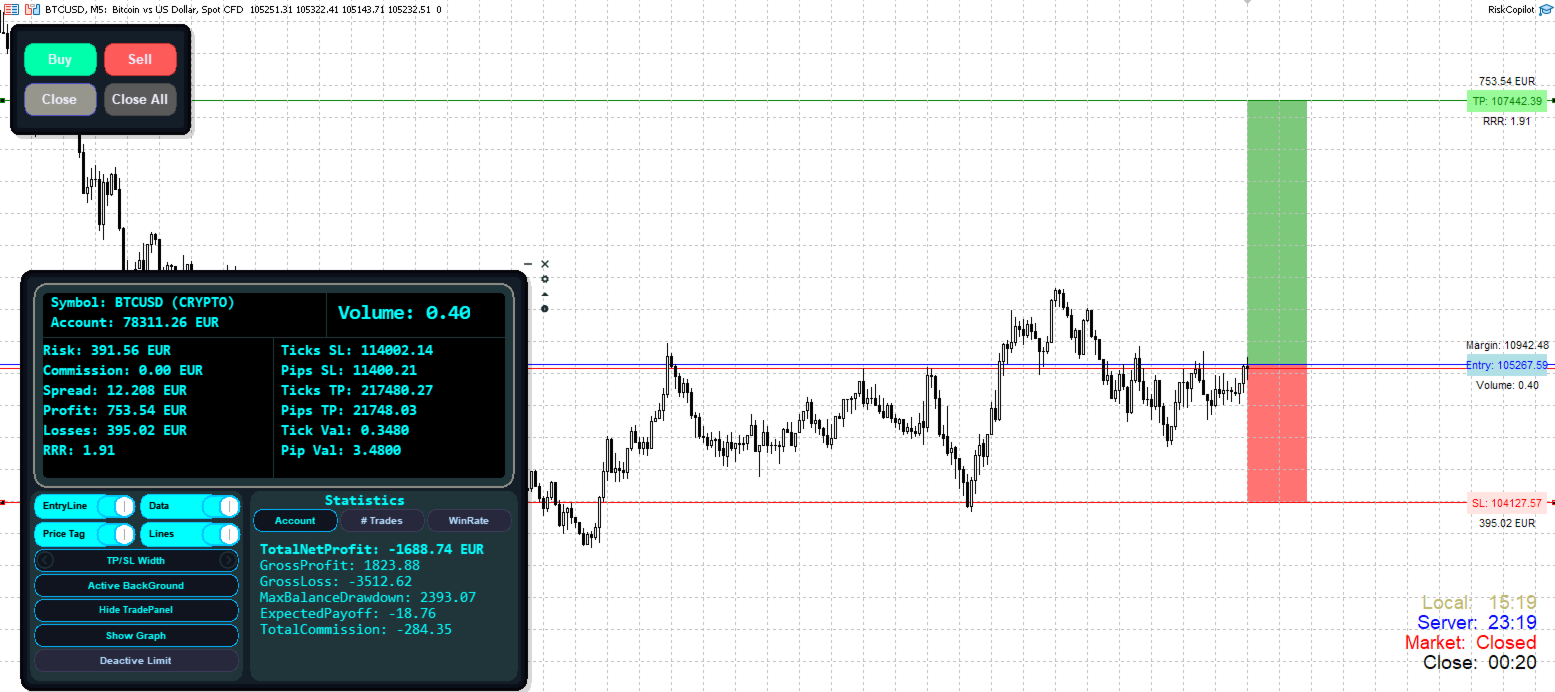The width and height of the screenshot is (1555, 692).
Task: Click the Hide TradePanel button
Action: (x=136, y=610)
